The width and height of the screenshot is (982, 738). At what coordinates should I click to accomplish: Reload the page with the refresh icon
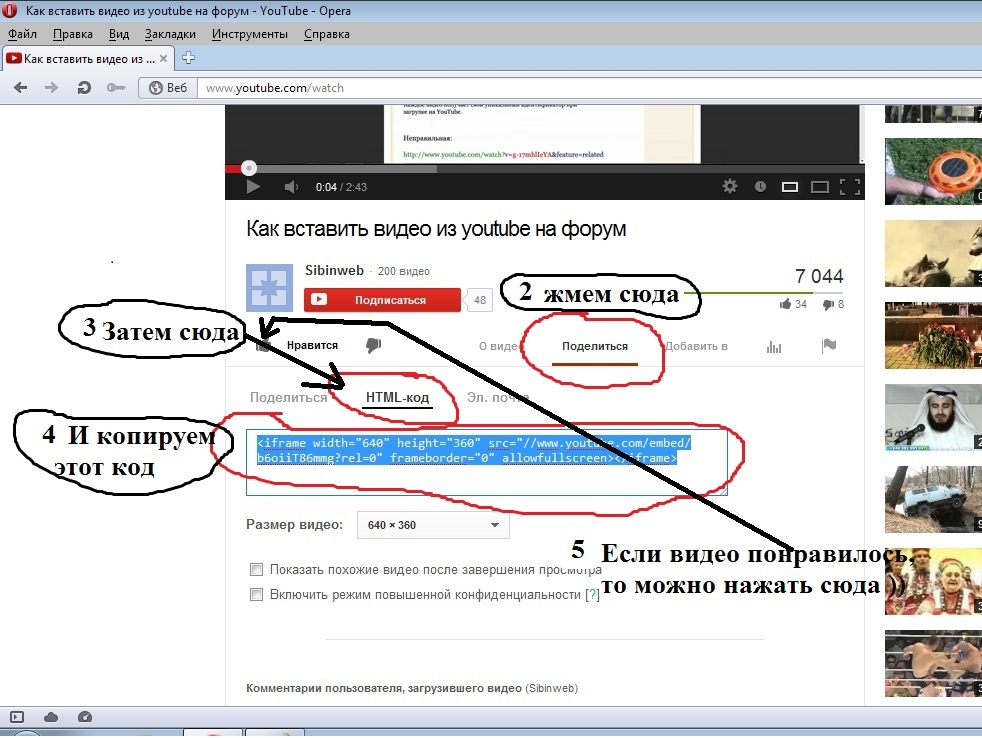(84, 88)
